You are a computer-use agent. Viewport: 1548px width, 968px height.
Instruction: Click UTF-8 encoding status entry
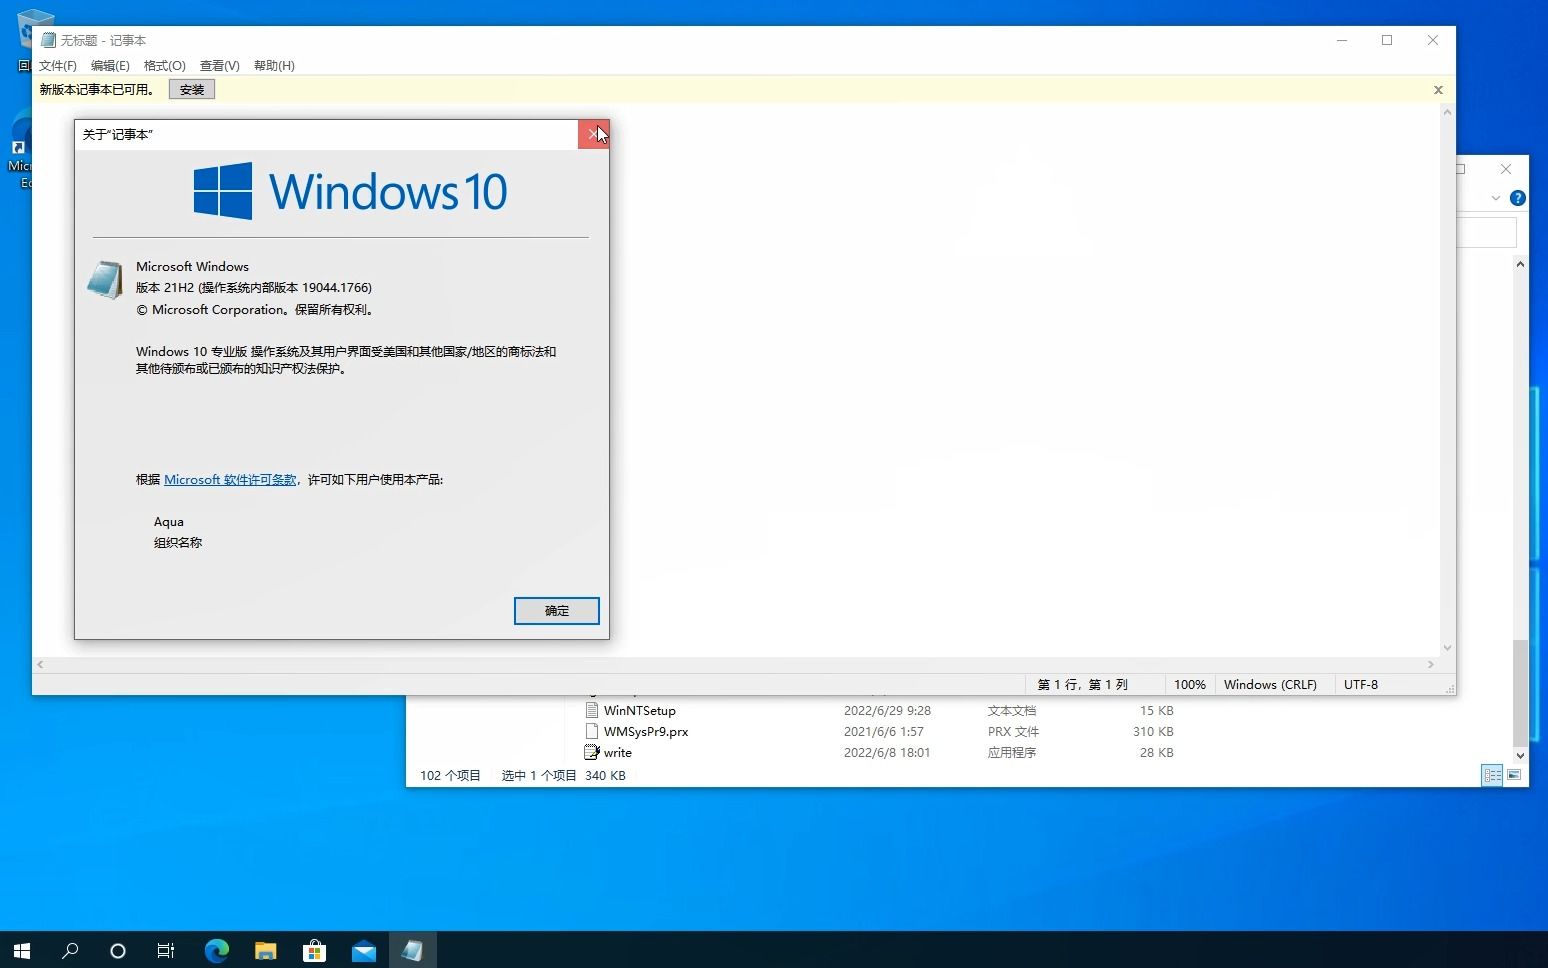1361,684
